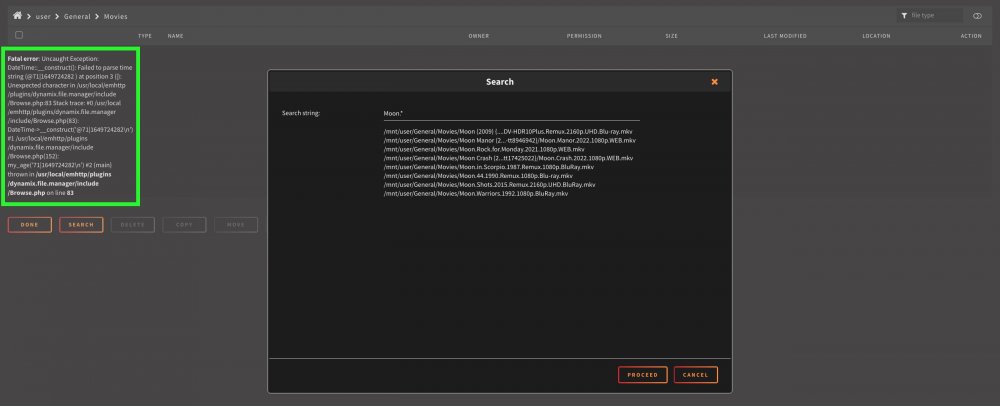1000x406 pixels.
Task: Tick the select-all checkbox in the header
Action: click(18, 35)
